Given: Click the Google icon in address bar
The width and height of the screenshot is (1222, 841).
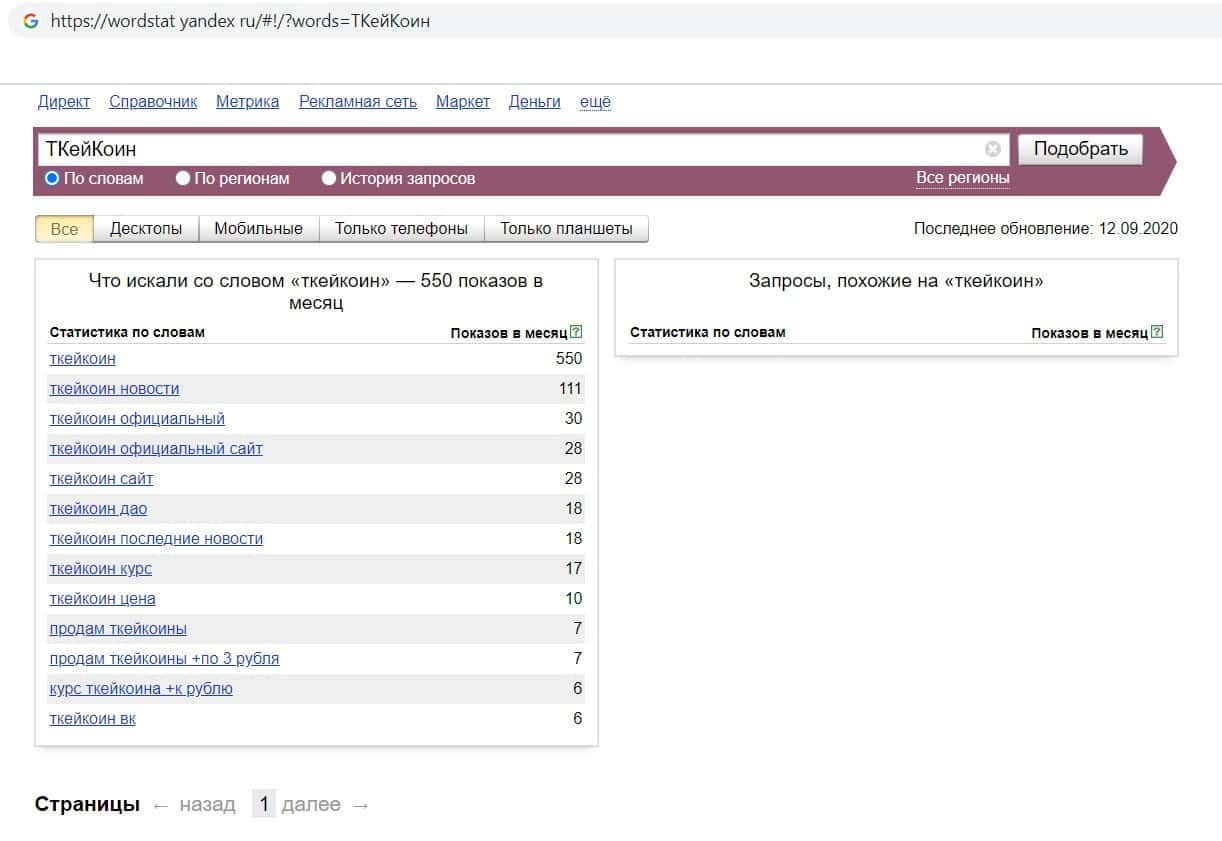Looking at the screenshot, I should pos(31,20).
